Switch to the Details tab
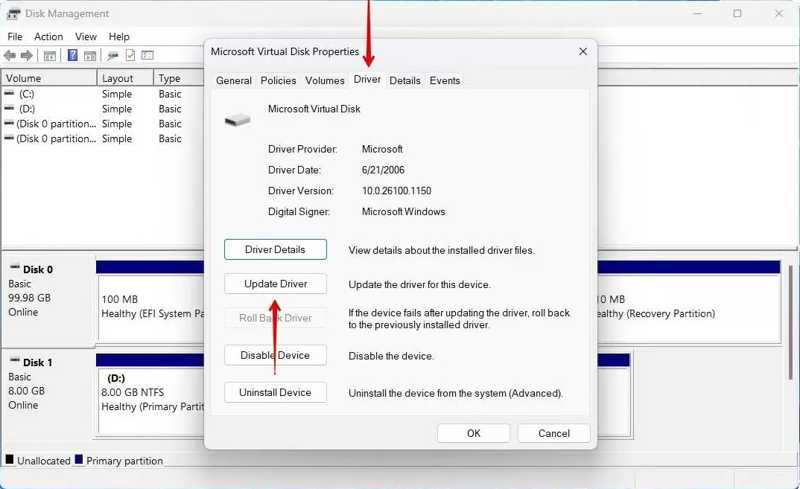Viewport: 800px width, 489px height. (x=405, y=81)
